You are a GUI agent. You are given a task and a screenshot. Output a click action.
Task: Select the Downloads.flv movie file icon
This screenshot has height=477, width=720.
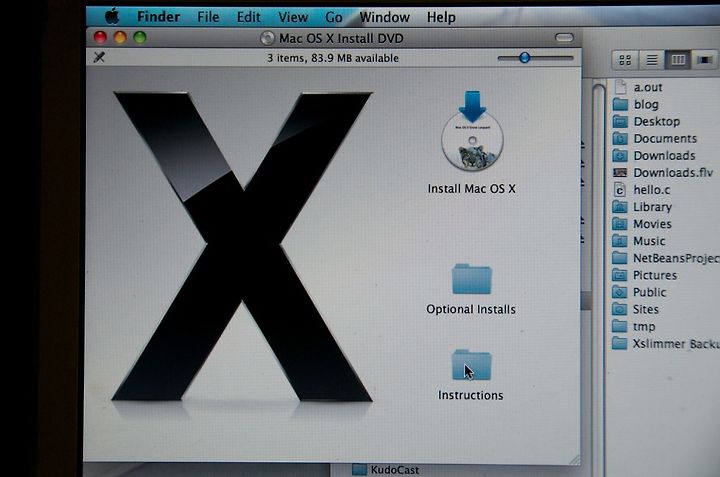click(x=620, y=173)
